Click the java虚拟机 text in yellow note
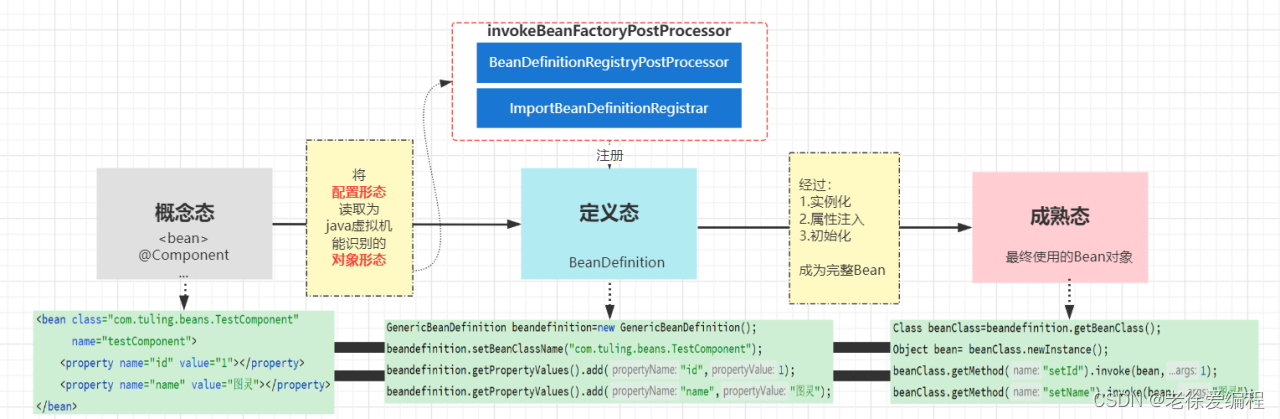Screen dimensions: 1280x419 click(x=359, y=226)
